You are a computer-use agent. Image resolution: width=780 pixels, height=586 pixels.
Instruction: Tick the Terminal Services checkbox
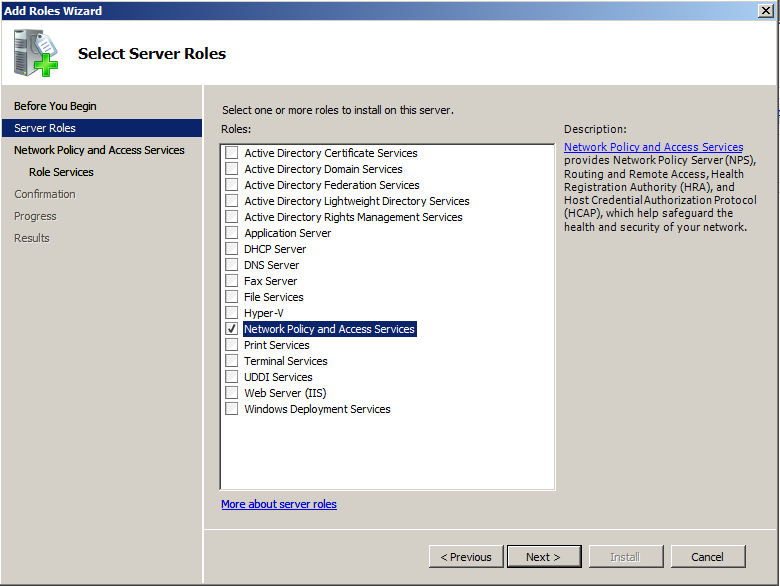tap(231, 361)
